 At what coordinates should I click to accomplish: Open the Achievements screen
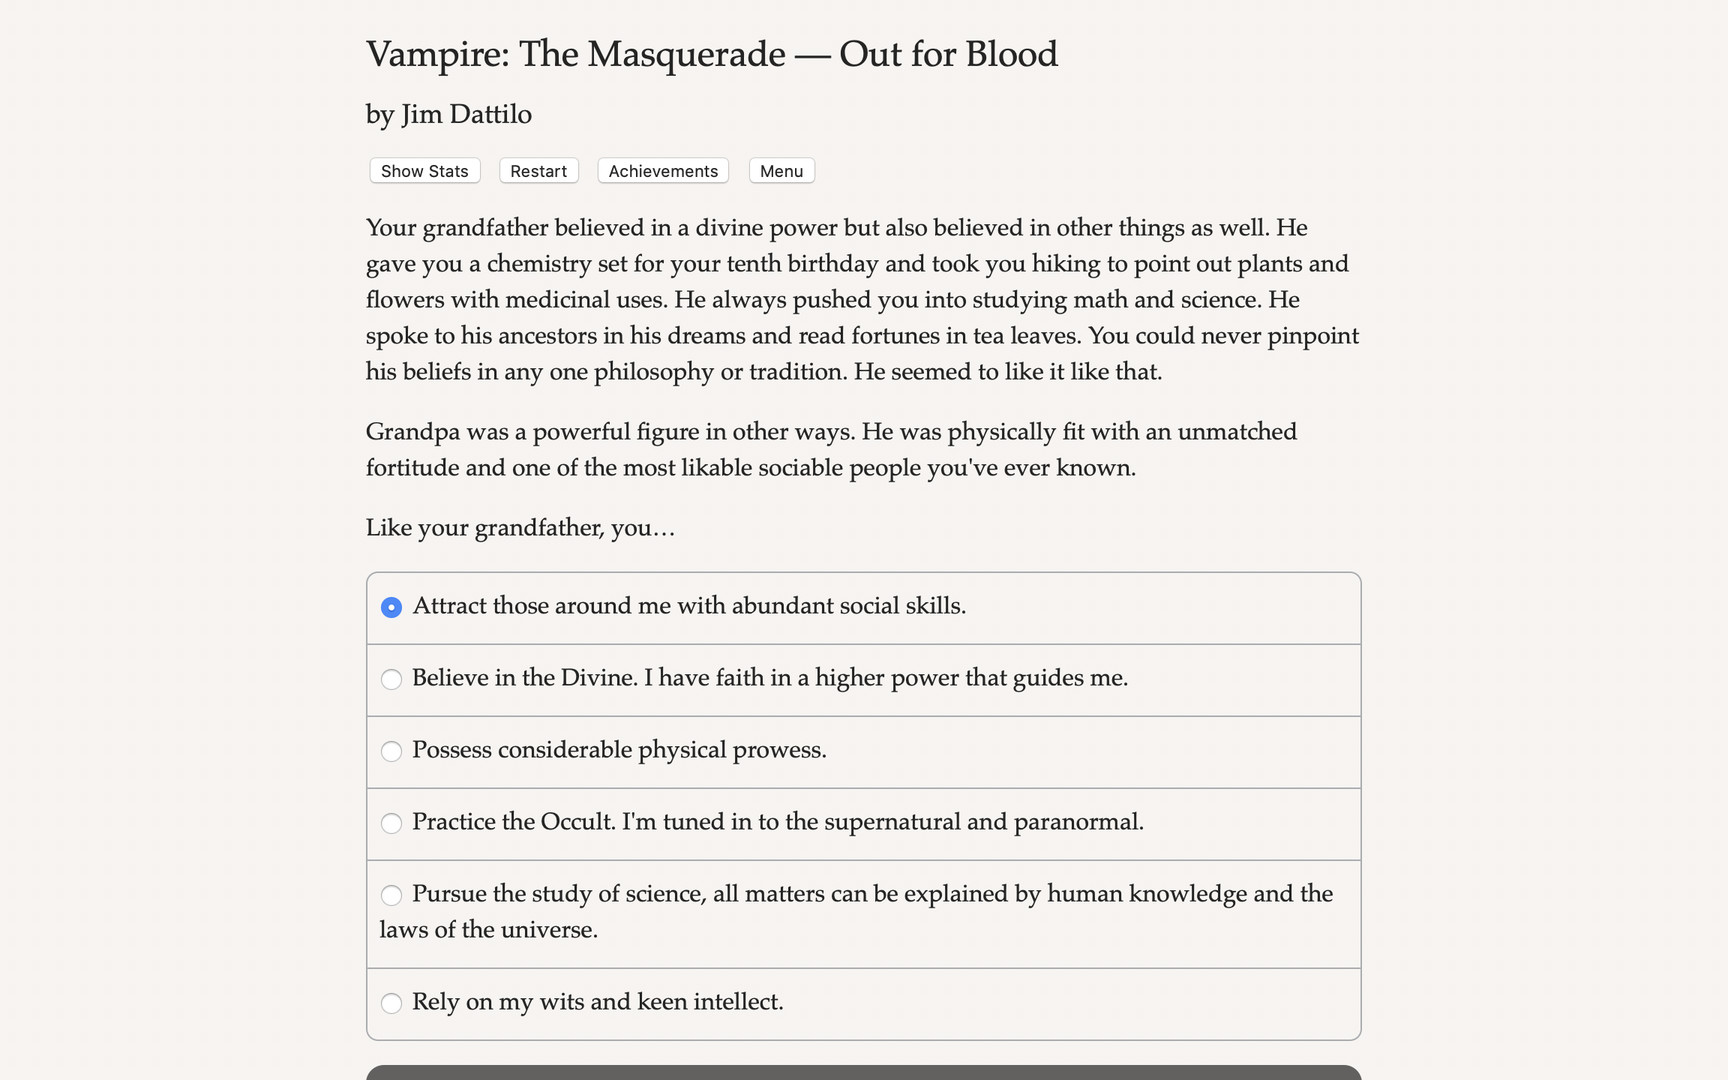pos(662,170)
